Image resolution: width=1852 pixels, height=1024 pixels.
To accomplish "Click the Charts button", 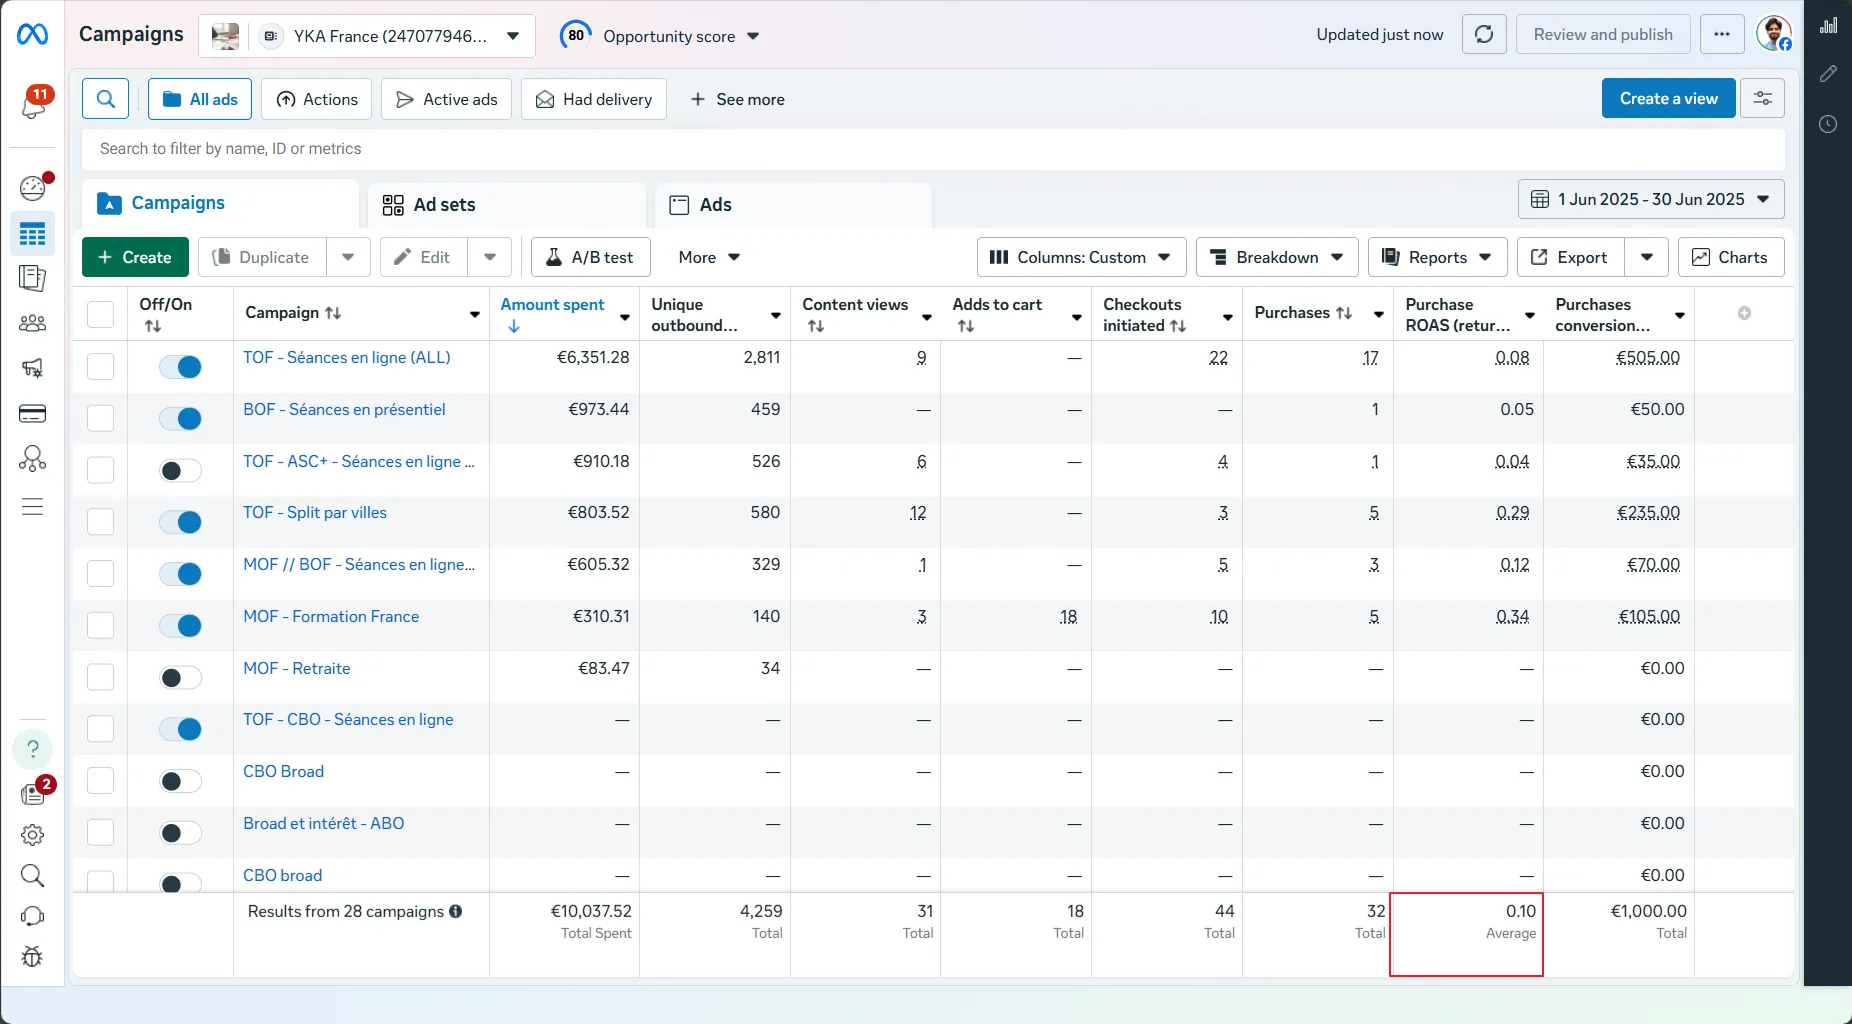I will [x=1730, y=257].
